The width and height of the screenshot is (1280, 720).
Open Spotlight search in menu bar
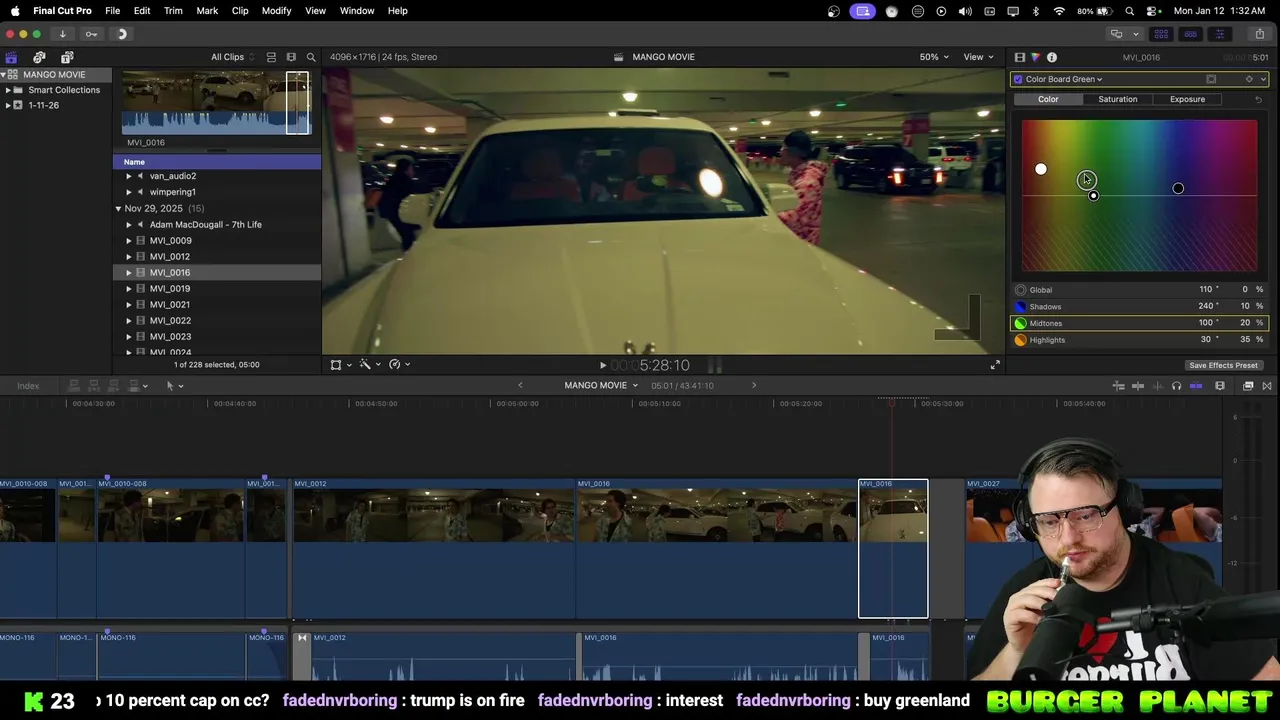[x=1130, y=11]
